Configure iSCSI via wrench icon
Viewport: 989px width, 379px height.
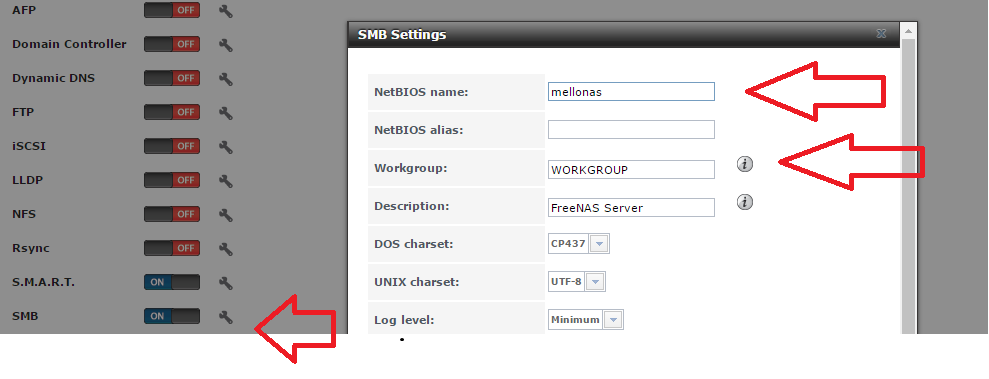(x=226, y=147)
